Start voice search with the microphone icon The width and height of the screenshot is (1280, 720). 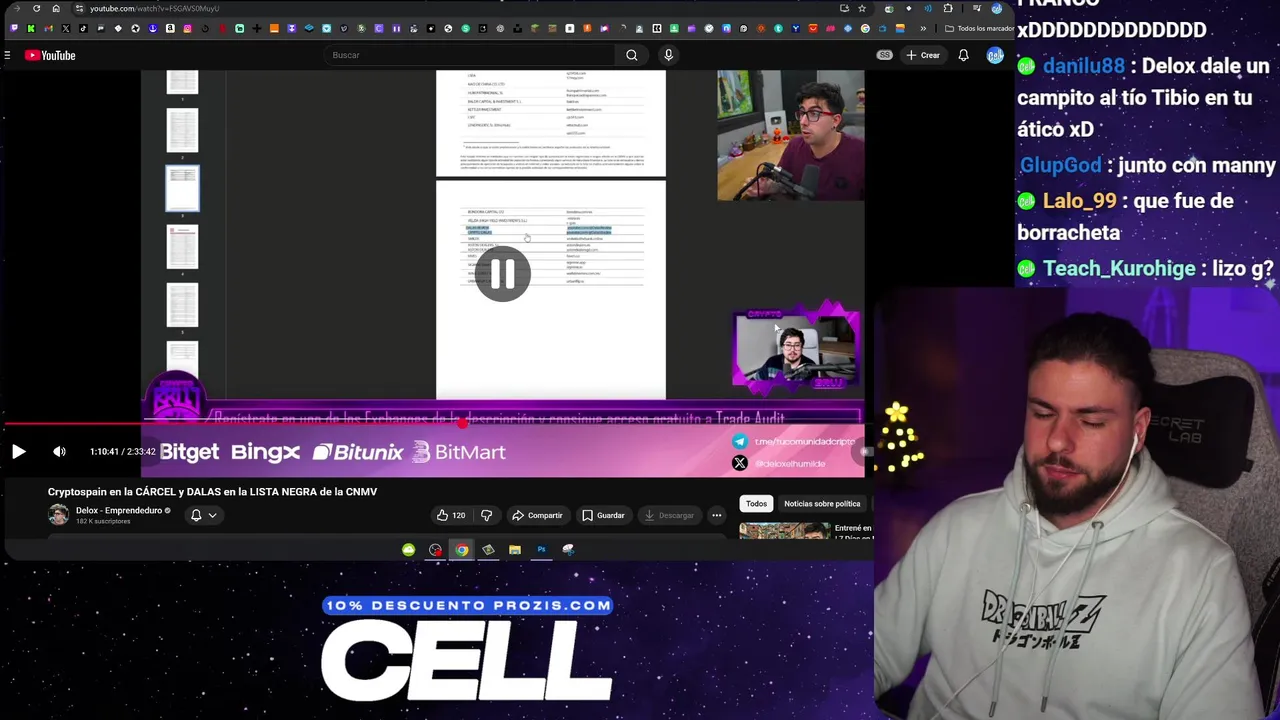[668, 55]
